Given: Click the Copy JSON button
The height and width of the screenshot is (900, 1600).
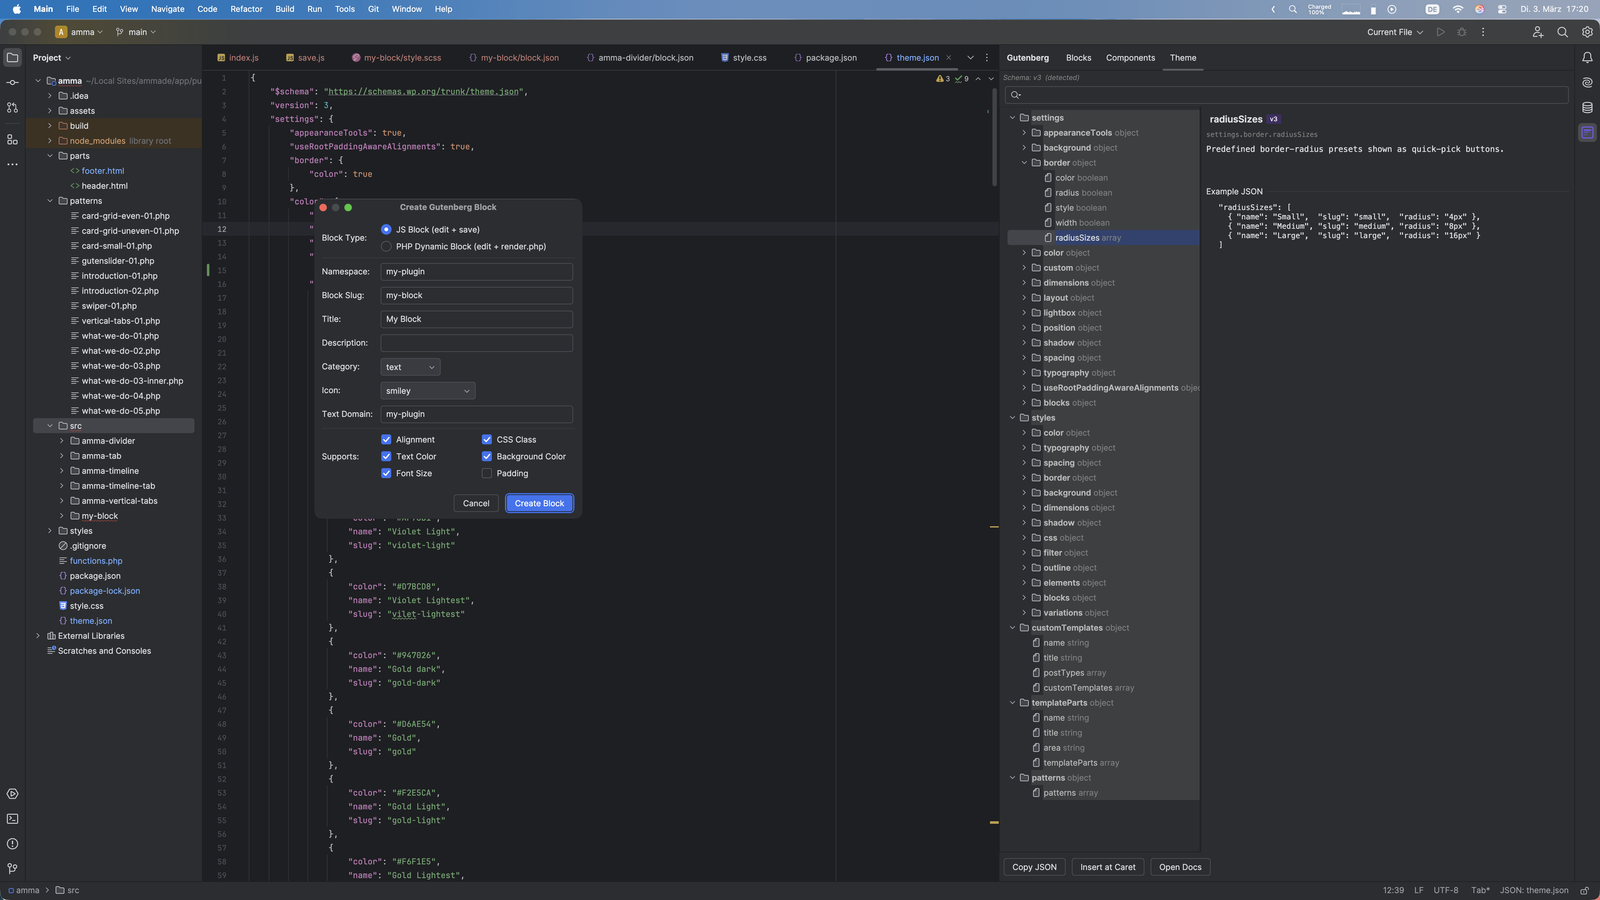Looking at the screenshot, I should pos(1034,867).
